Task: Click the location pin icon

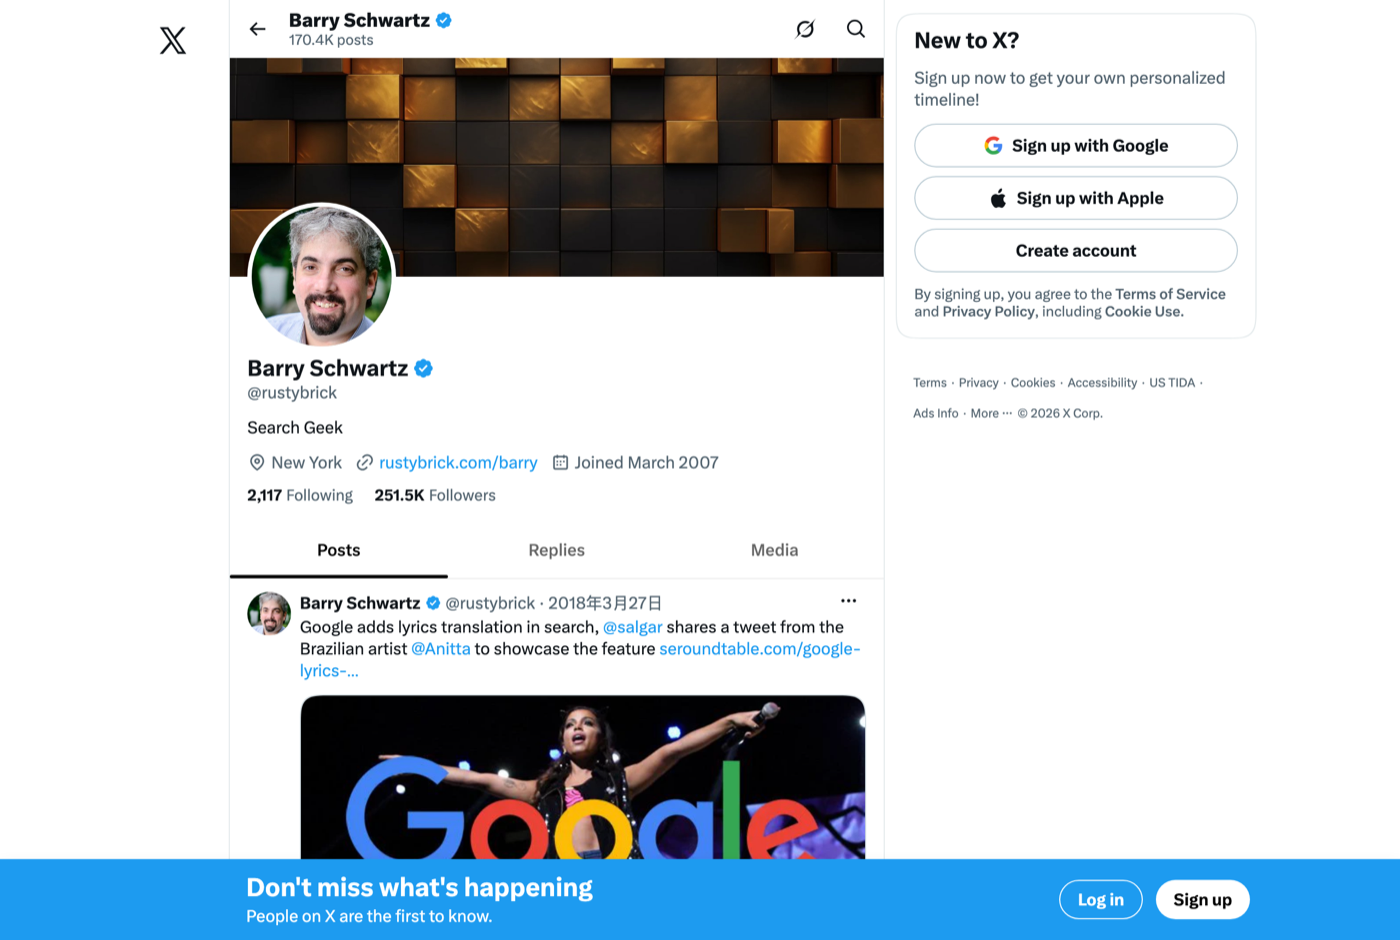Action: tap(257, 462)
